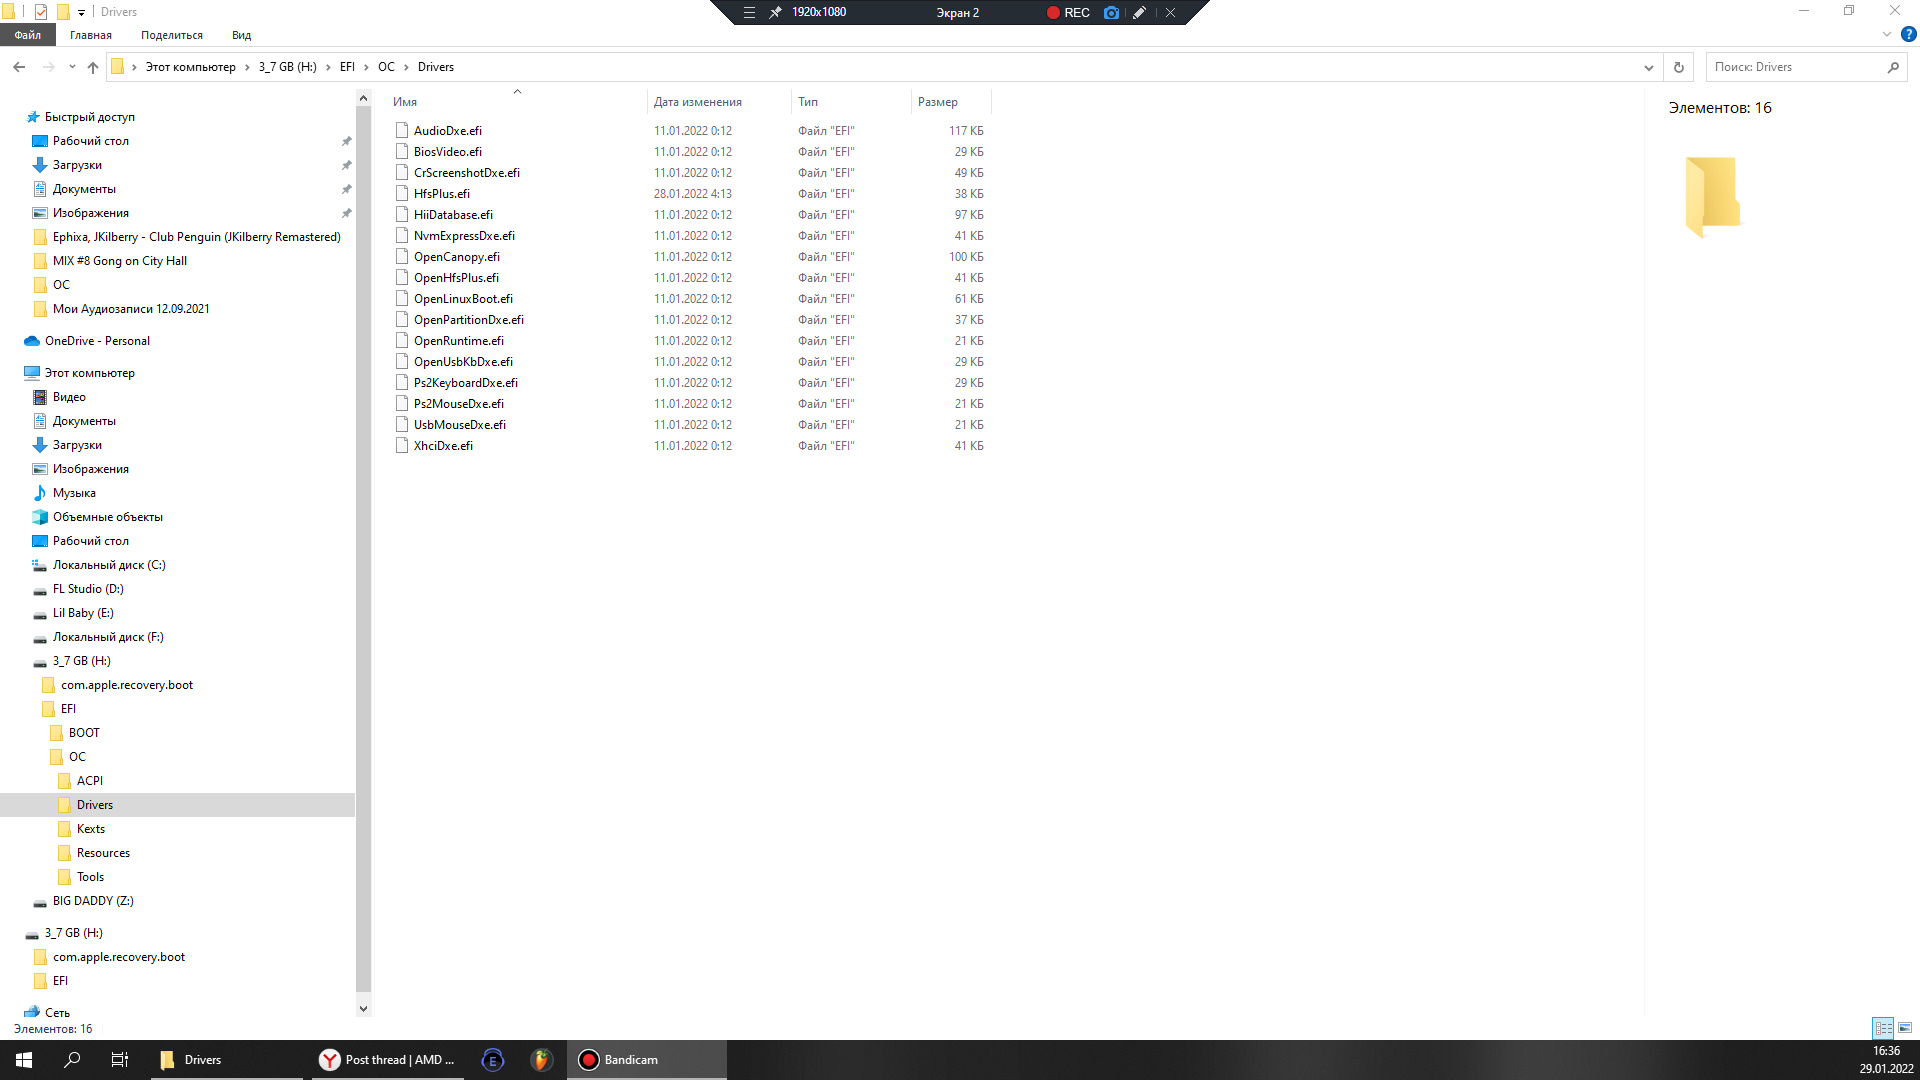Click the back navigation arrow

pyautogui.click(x=19, y=67)
